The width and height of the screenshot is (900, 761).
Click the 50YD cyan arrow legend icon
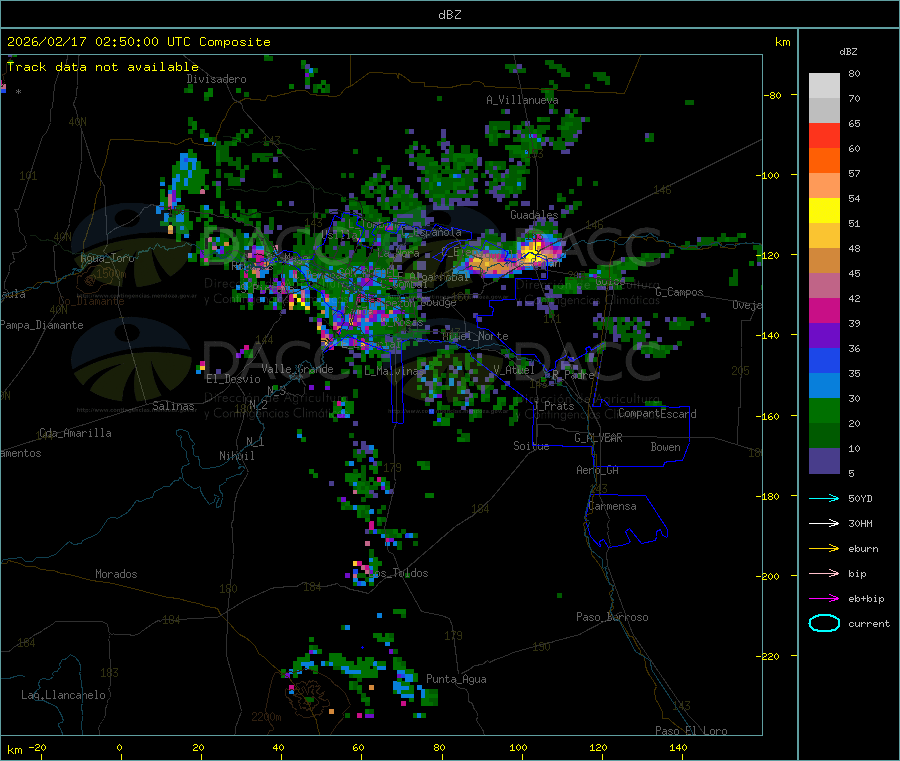824,498
